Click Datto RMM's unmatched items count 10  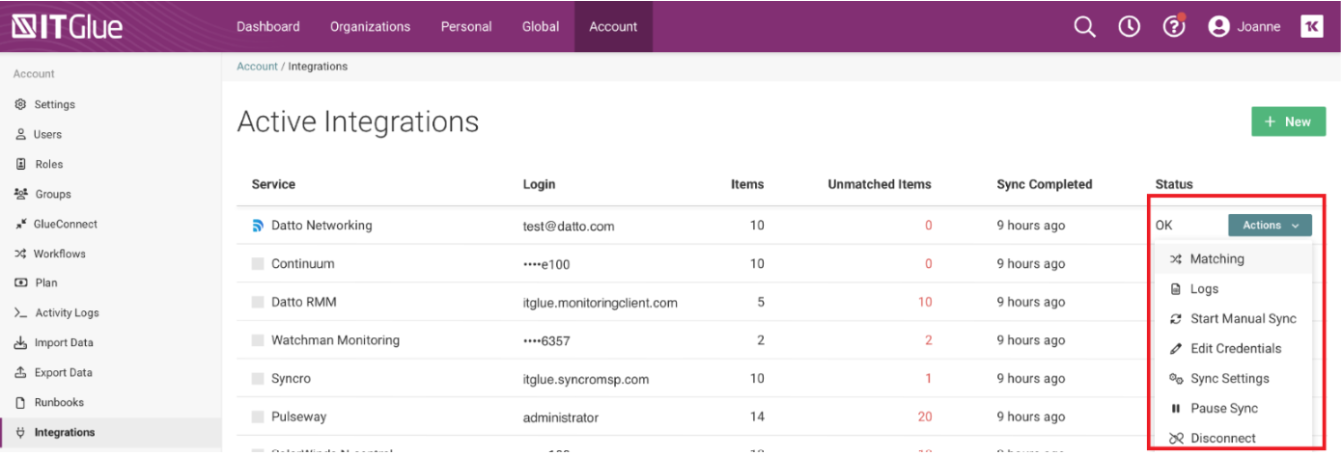pyautogui.click(x=924, y=302)
